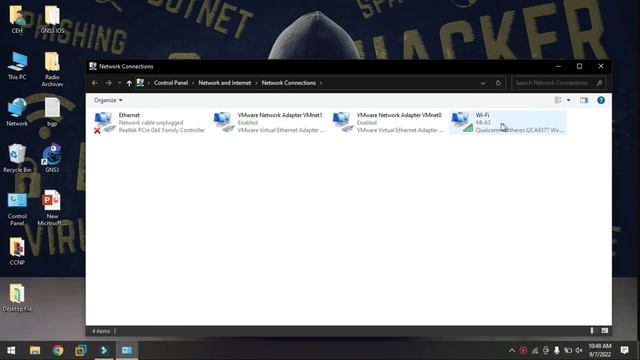This screenshot has width=640, height=360.
Task: Click the change your view icon
Action: tap(558, 100)
